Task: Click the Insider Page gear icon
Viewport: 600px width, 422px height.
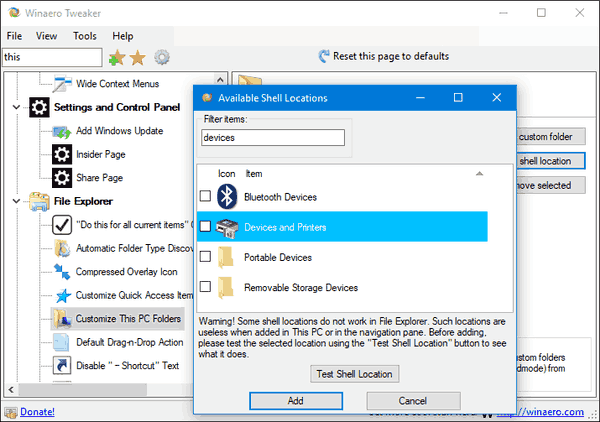Action: point(62,154)
